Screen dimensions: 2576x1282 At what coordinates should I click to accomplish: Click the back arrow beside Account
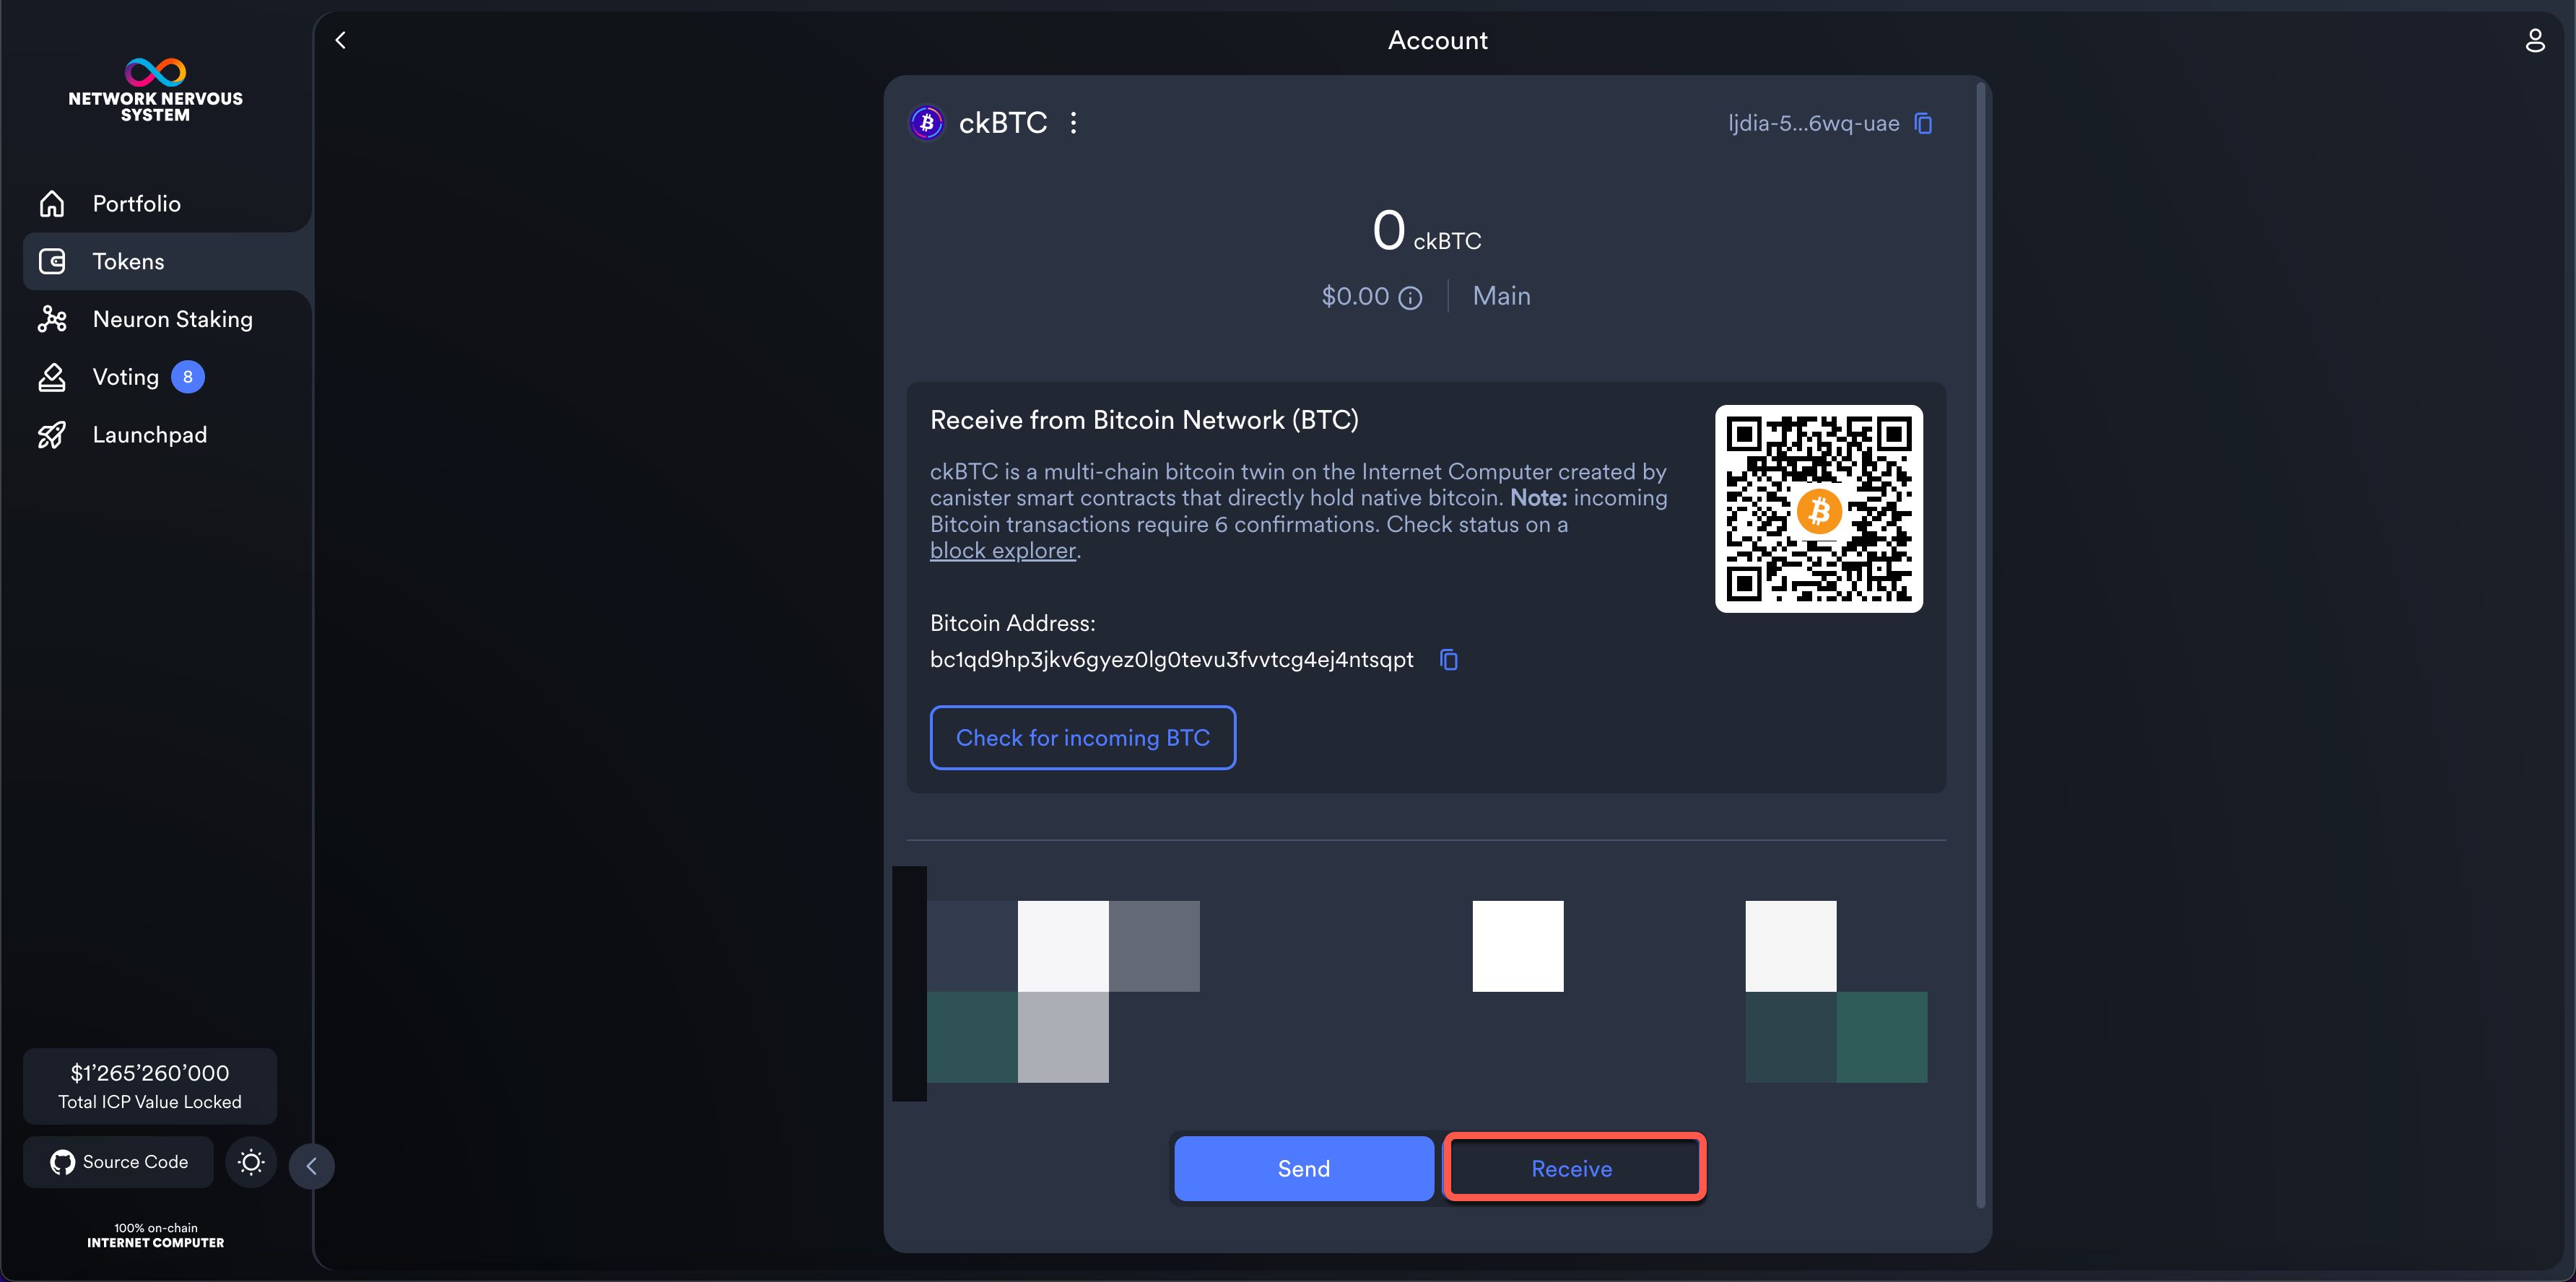coord(341,40)
